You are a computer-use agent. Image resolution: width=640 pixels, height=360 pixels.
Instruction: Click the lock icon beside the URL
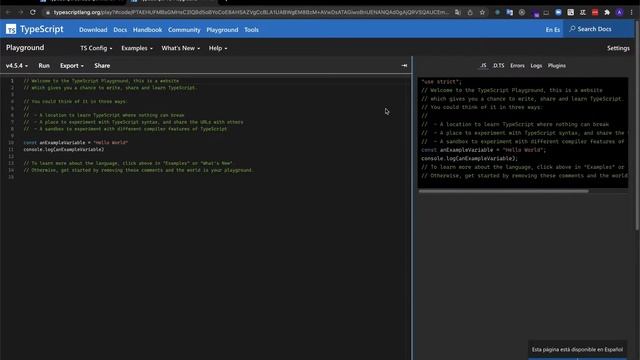(48, 13)
